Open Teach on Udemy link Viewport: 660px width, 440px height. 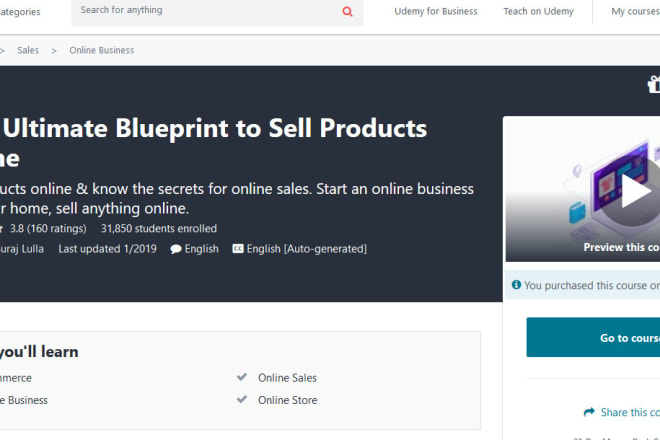pyautogui.click(x=538, y=11)
